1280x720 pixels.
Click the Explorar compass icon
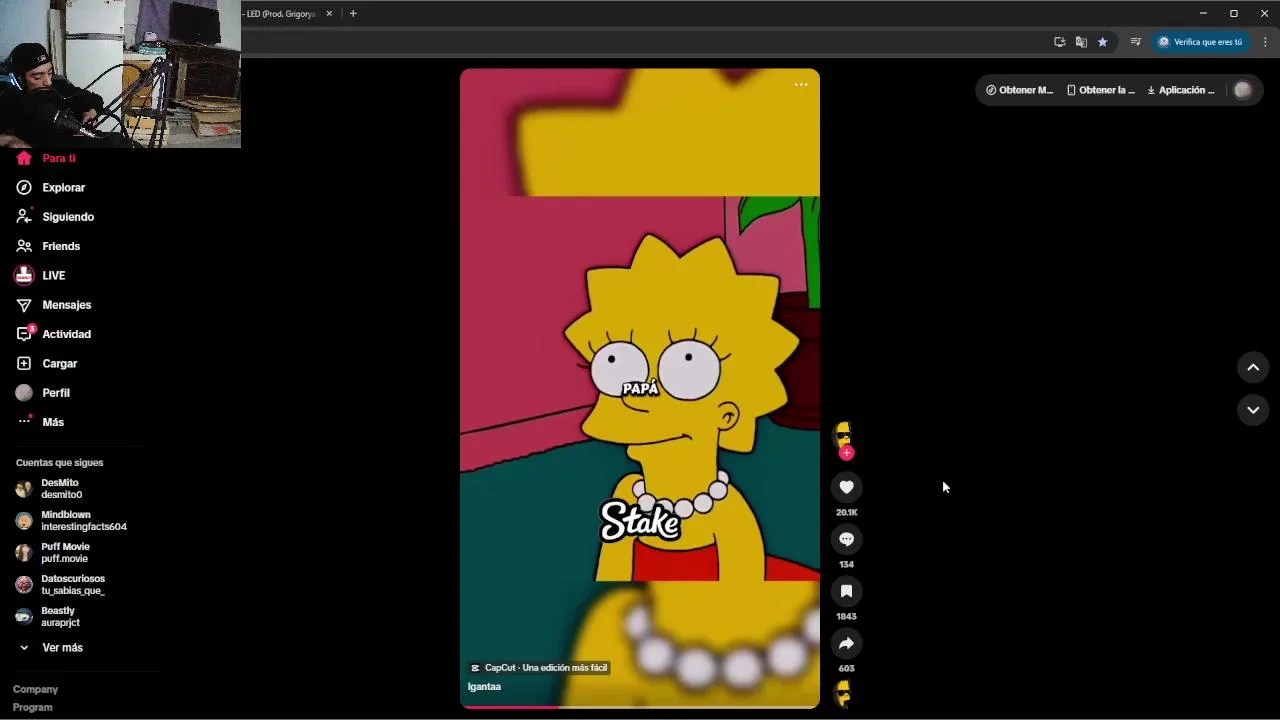pyautogui.click(x=24, y=187)
